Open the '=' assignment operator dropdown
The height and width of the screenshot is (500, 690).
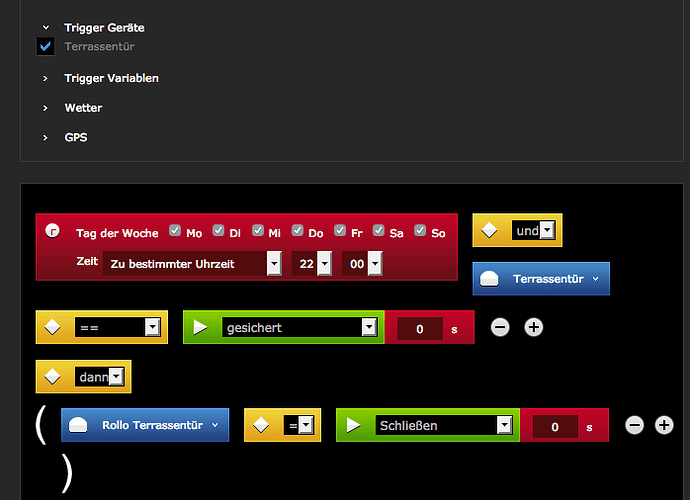point(298,425)
